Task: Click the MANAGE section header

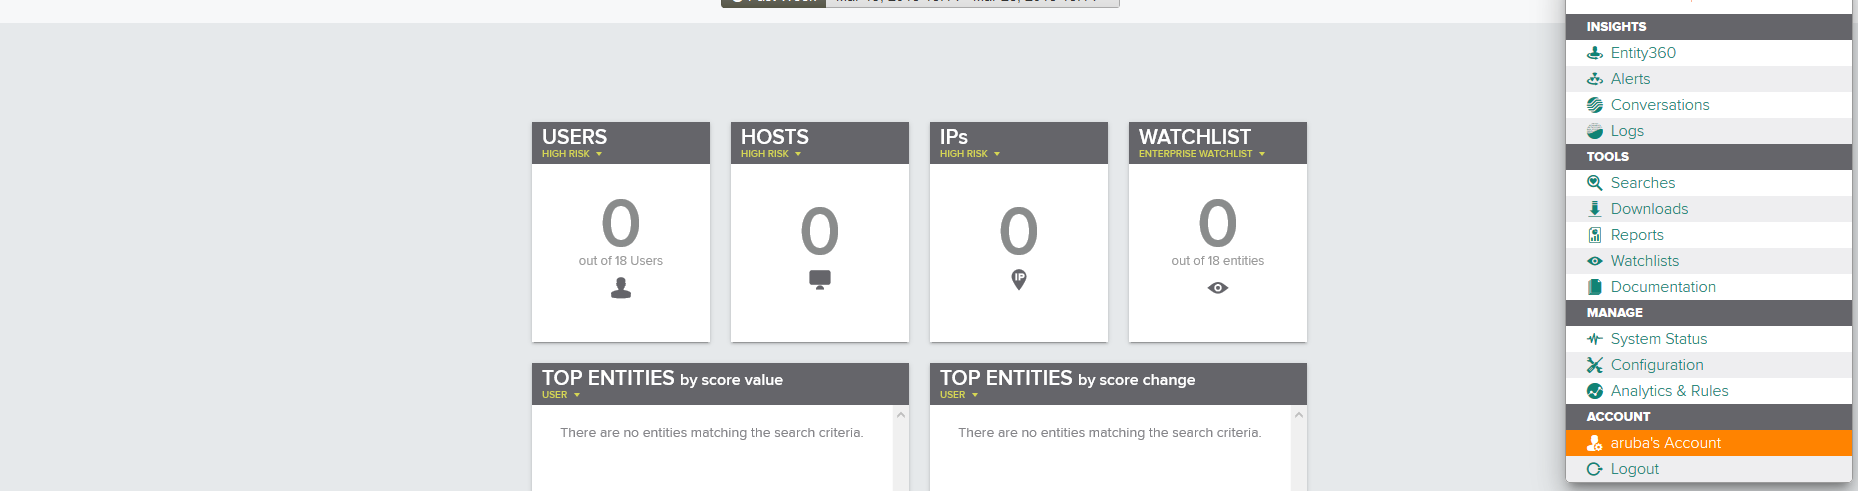Action: tap(1709, 313)
